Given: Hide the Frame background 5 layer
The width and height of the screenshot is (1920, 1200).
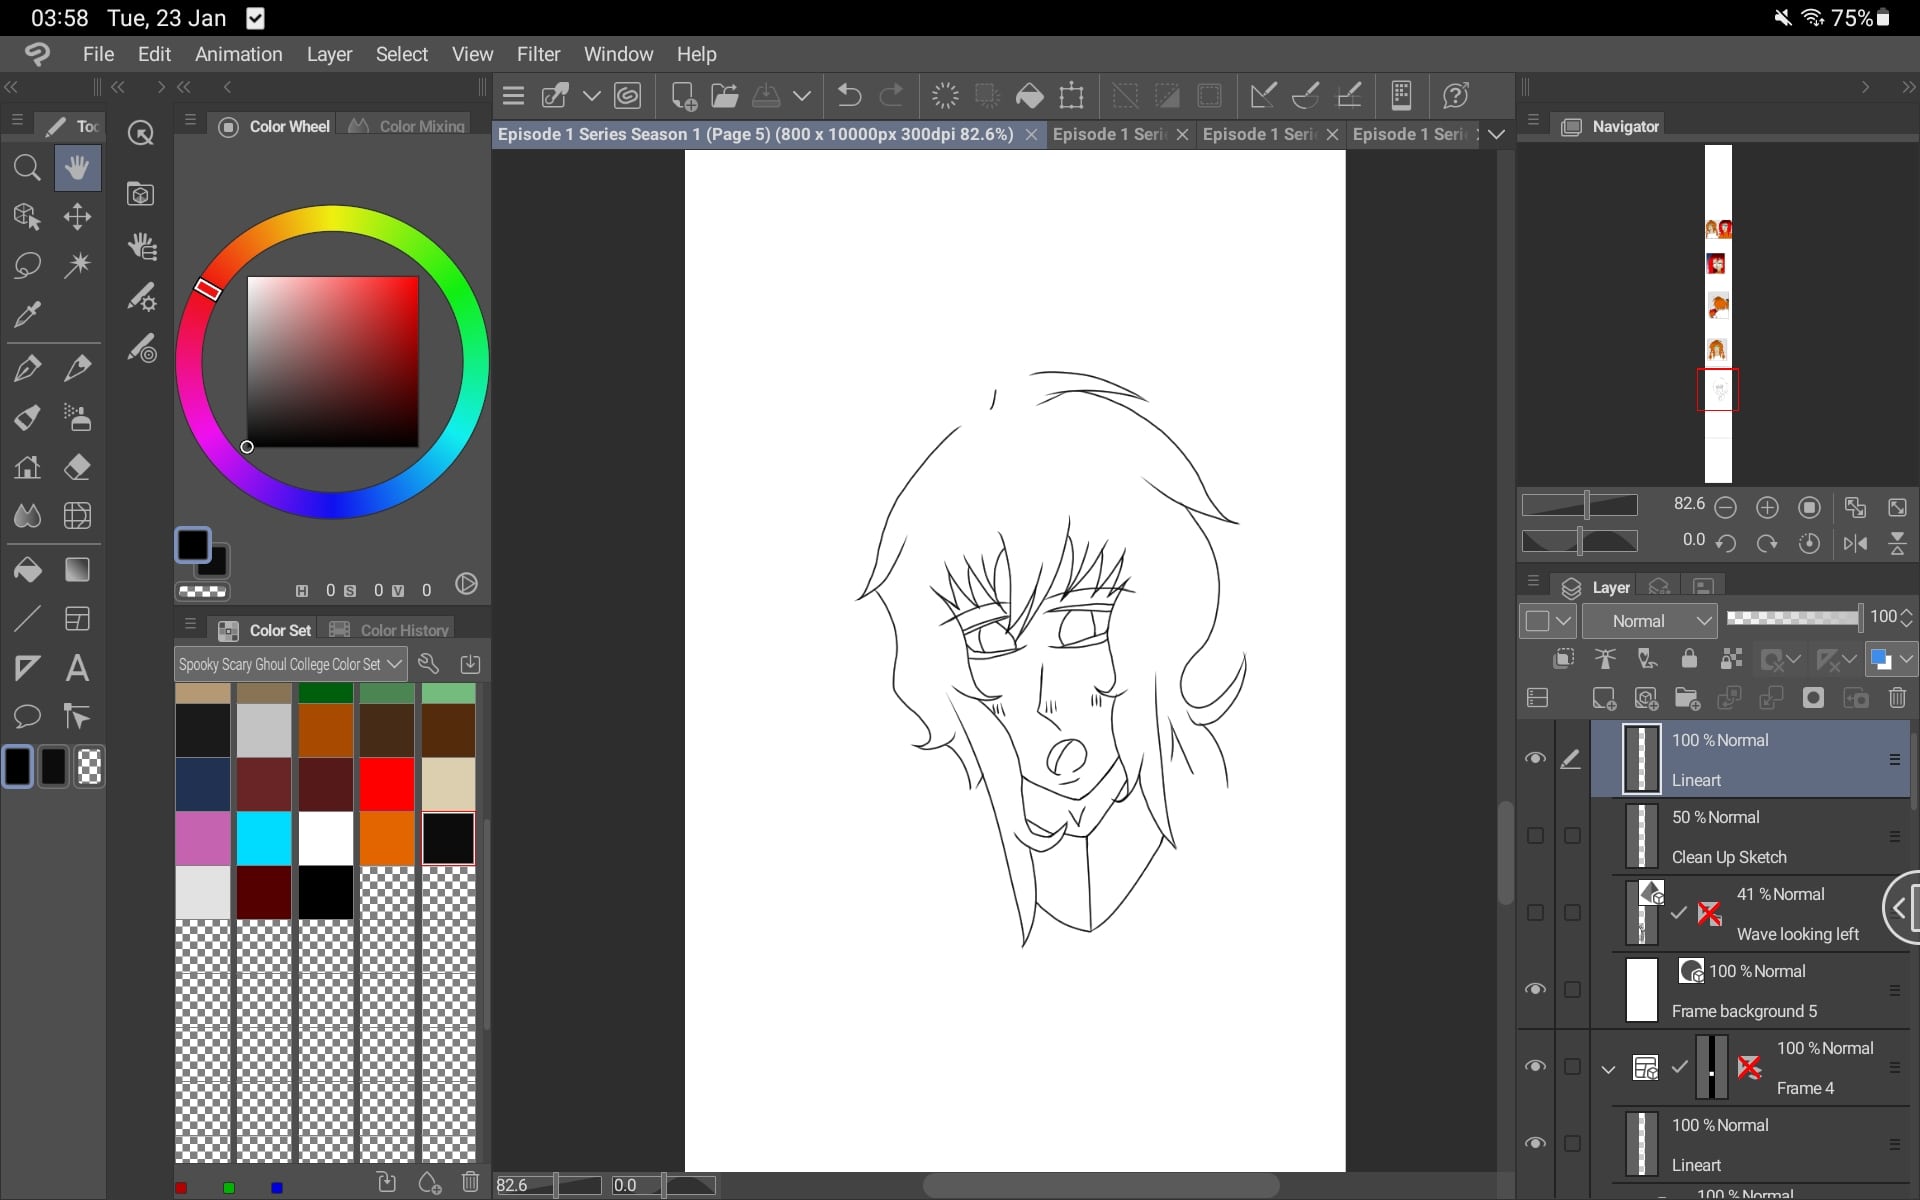Looking at the screenshot, I should coord(1535,990).
